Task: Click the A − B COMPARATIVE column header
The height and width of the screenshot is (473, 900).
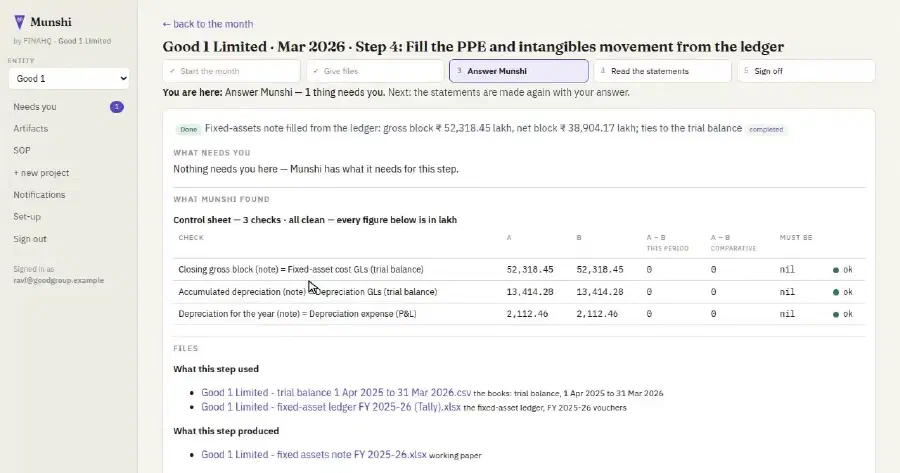Action: (x=733, y=243)
